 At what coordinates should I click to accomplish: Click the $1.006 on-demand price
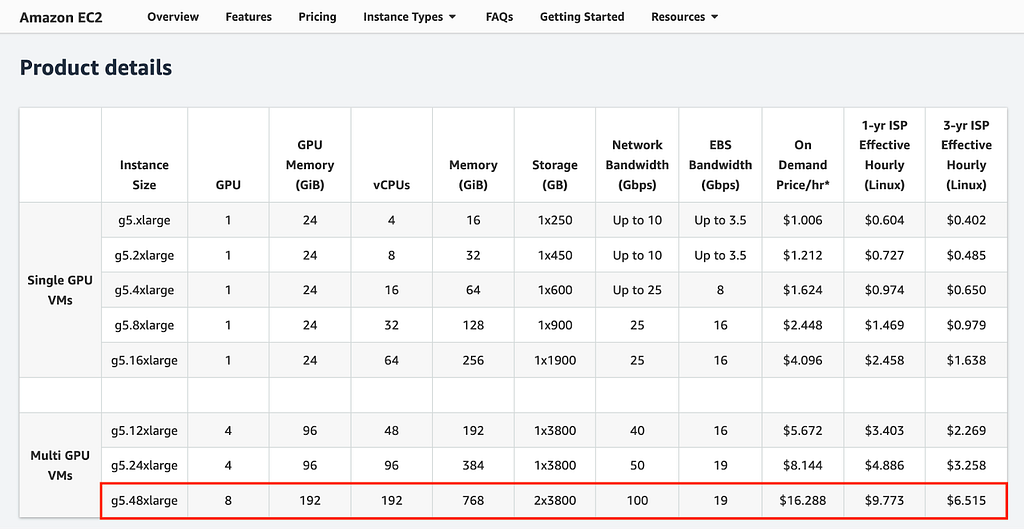[803, 220]
